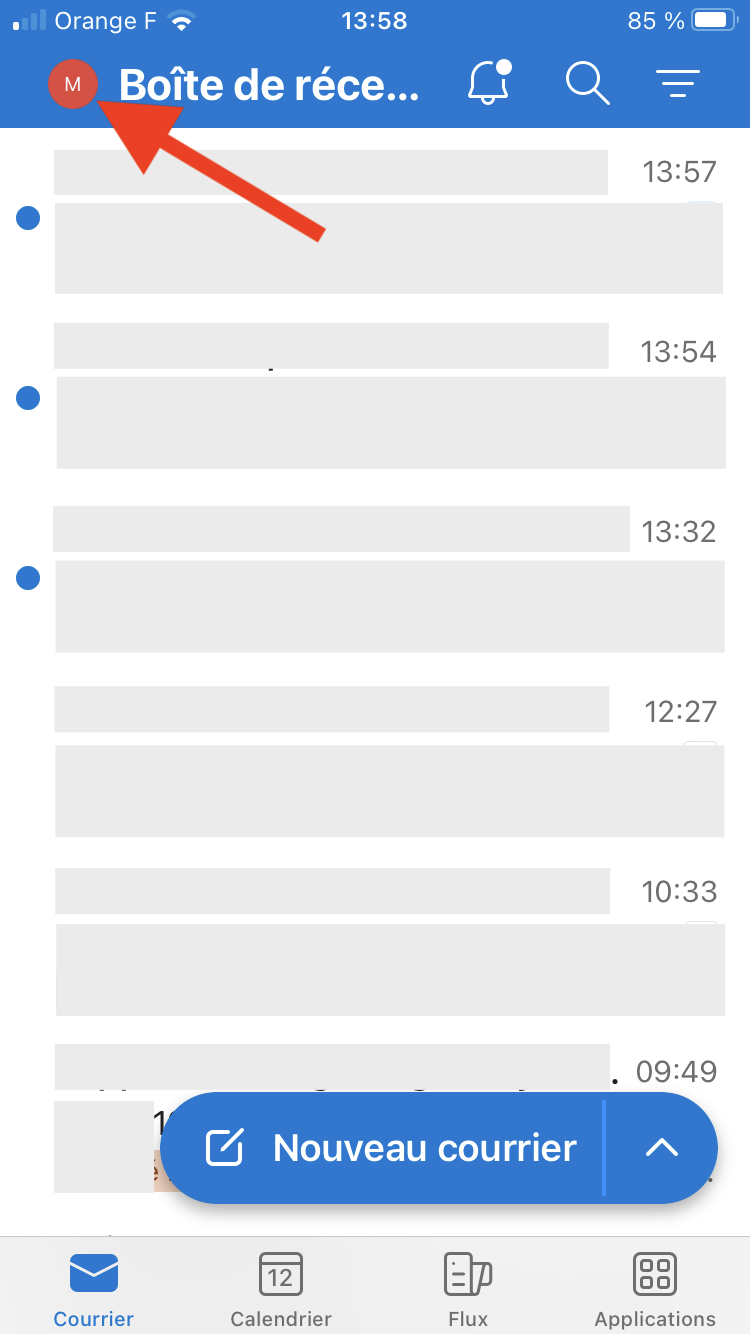Switch to Calendrier tab
The height and width of the screenshot is (1334, 750).
281,1291
